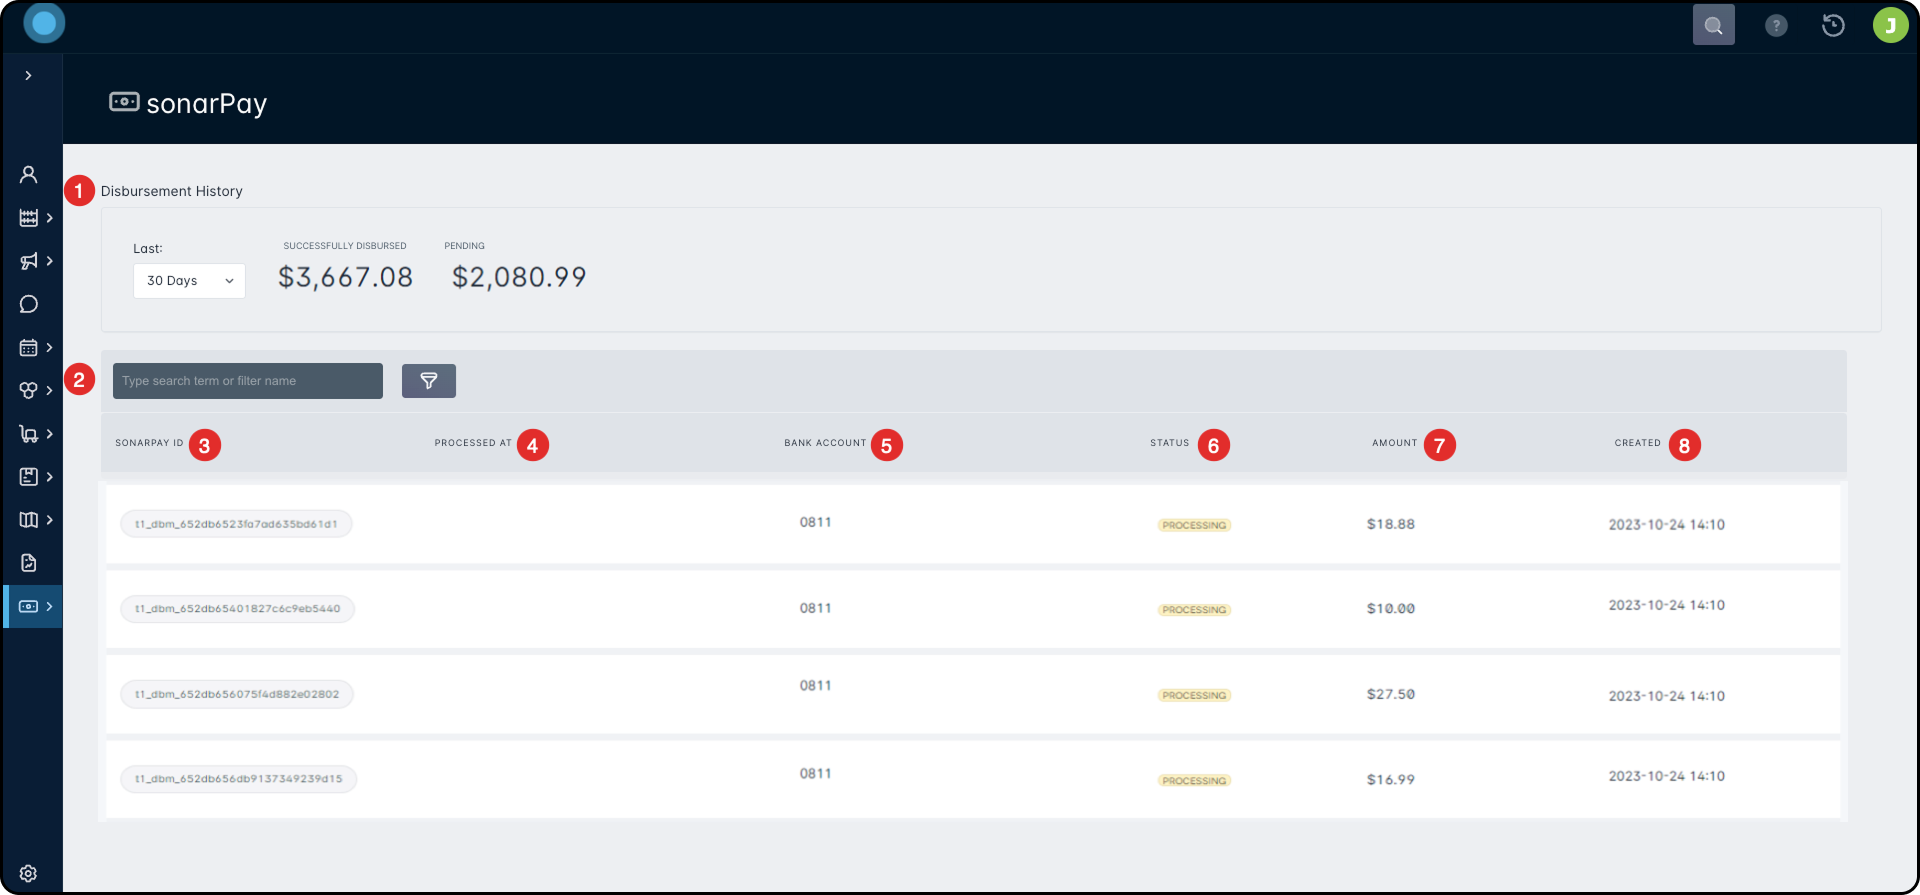Screen dimensions: 1920x895
Task: Expand the sonarPay sidebar item chevron
Action: [49, 606]
